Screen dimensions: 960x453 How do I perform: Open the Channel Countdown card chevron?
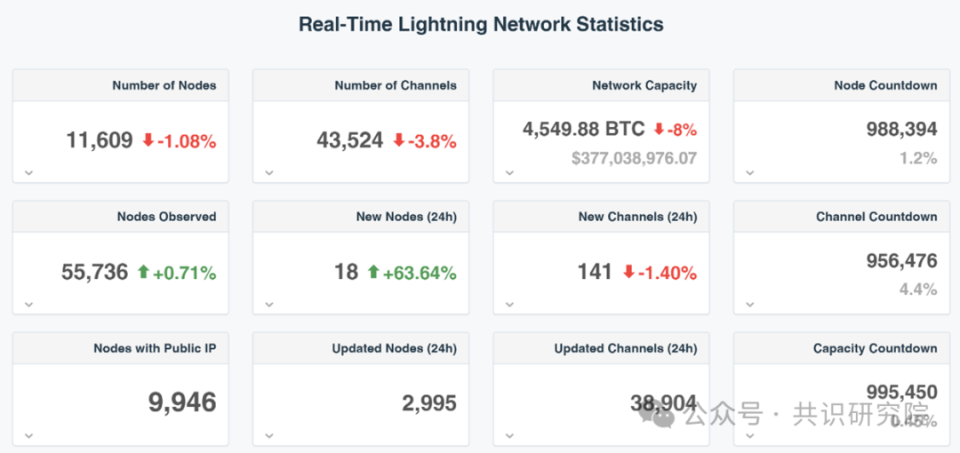tap(750, 304)
